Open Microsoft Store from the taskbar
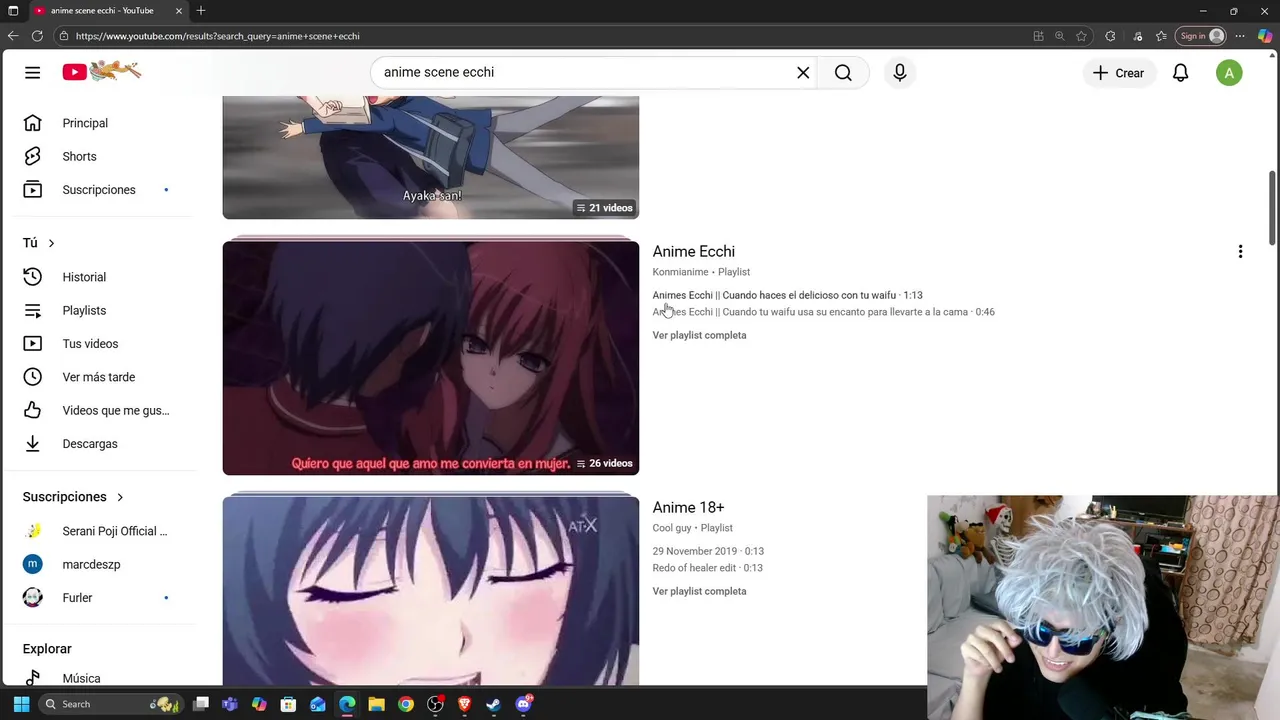The image size is (1280, 720). click(288, 704)
